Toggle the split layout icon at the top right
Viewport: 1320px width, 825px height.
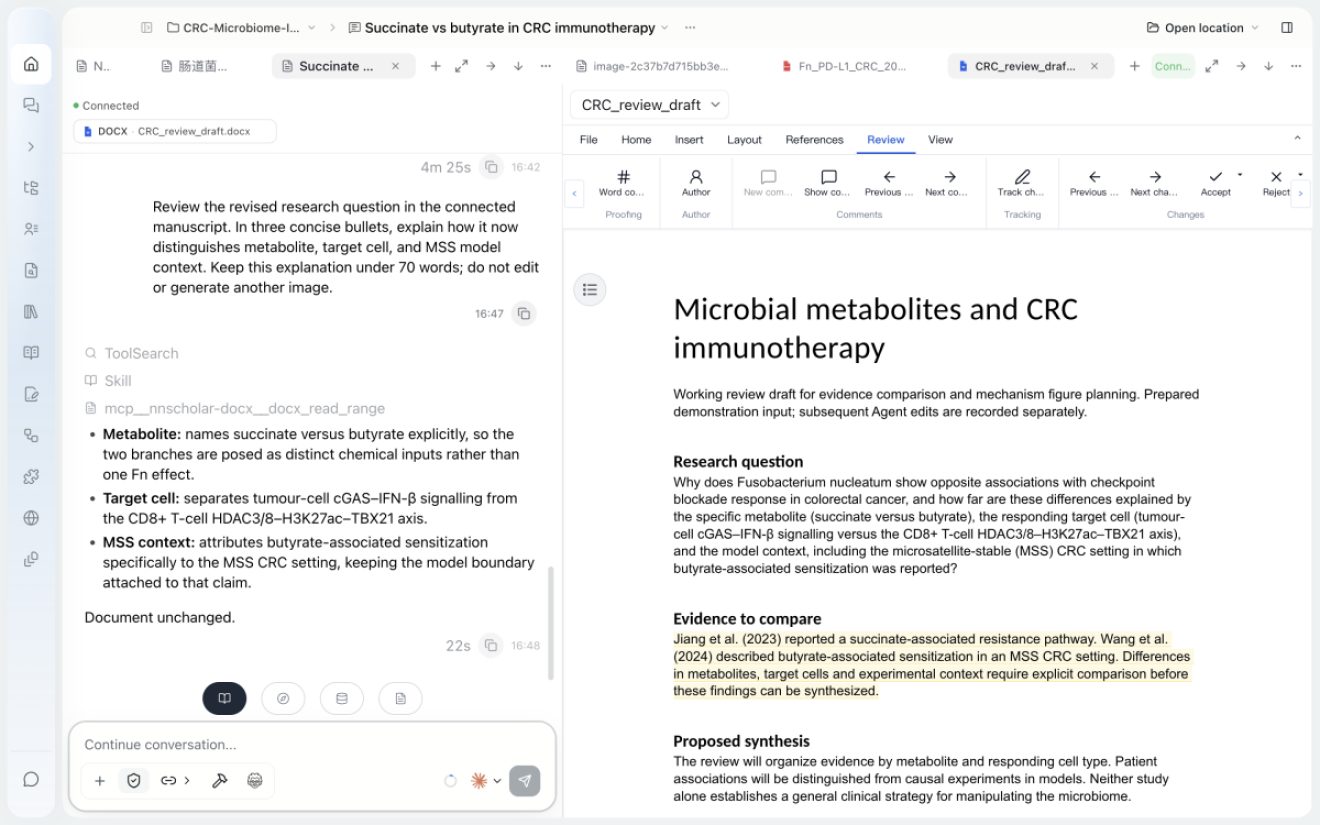1287,28
